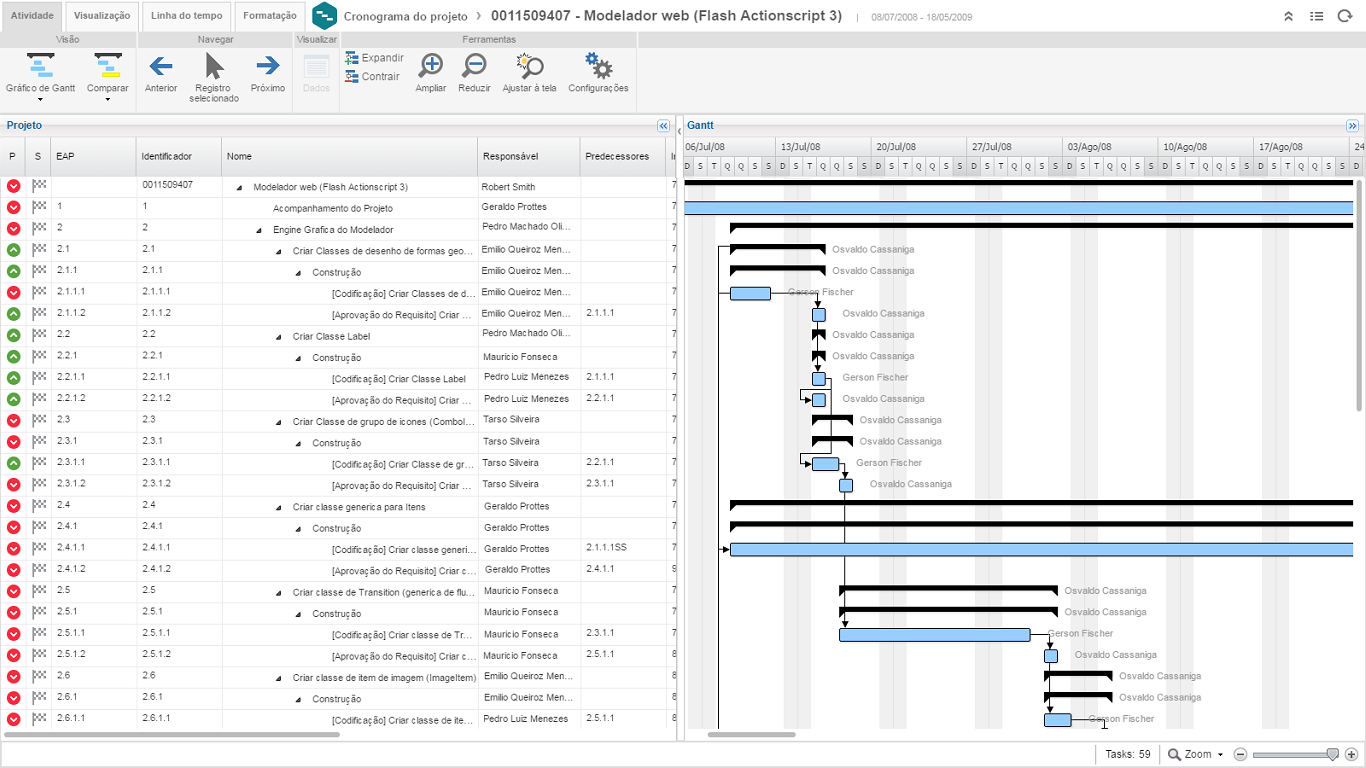Screen dimensions: 1366x768
Task: Select the Ajustar à tela tool
Action: coord(529,66)
